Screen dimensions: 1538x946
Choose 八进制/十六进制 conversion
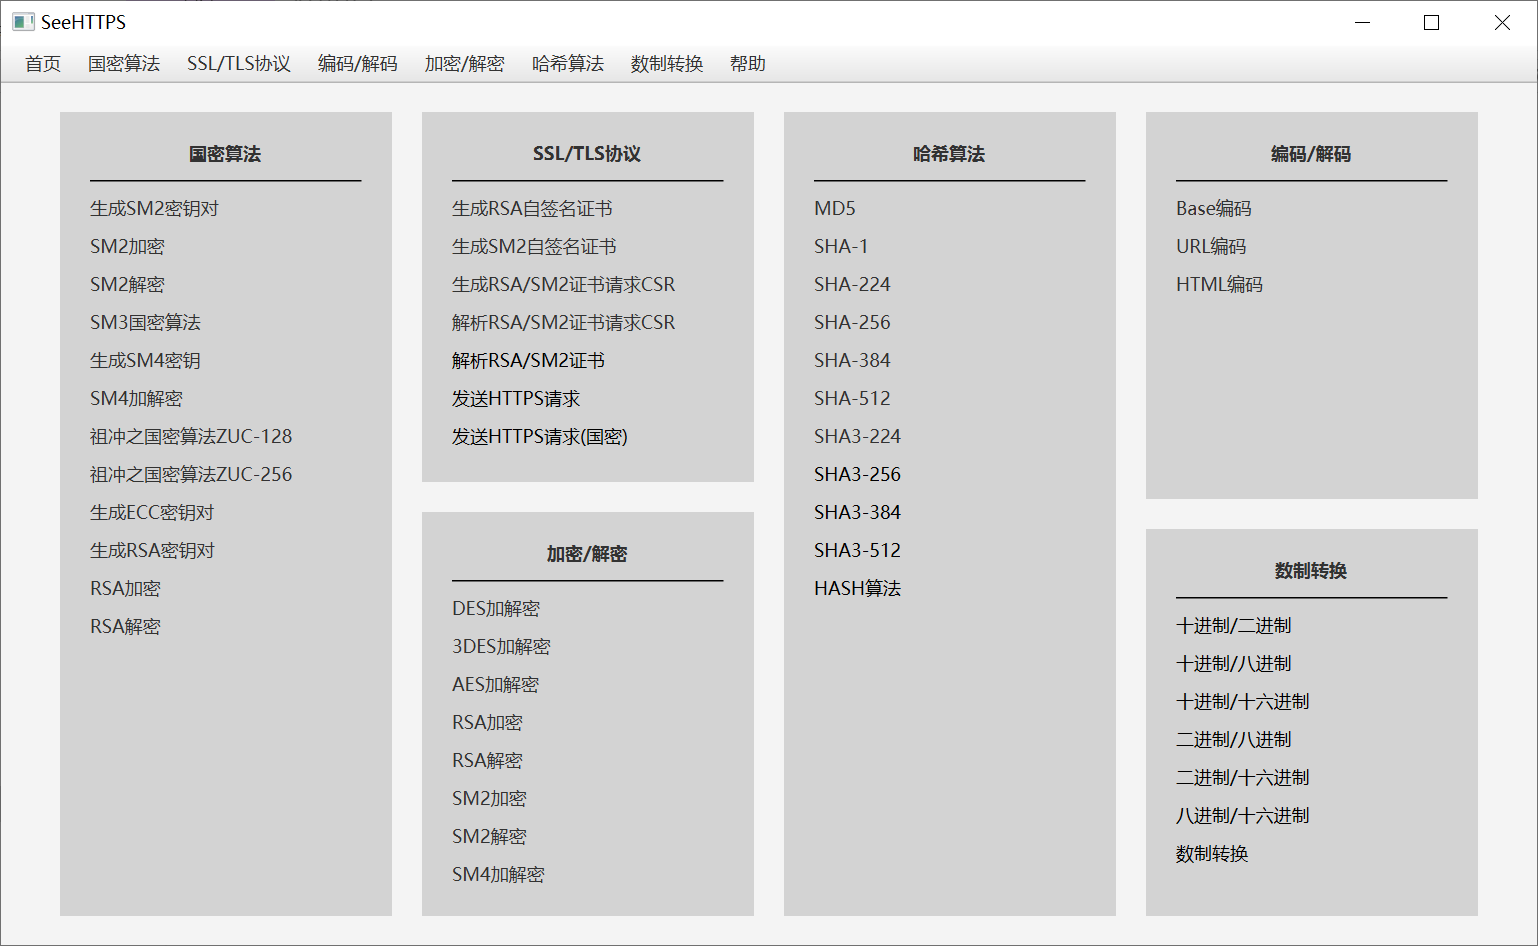1242,815
